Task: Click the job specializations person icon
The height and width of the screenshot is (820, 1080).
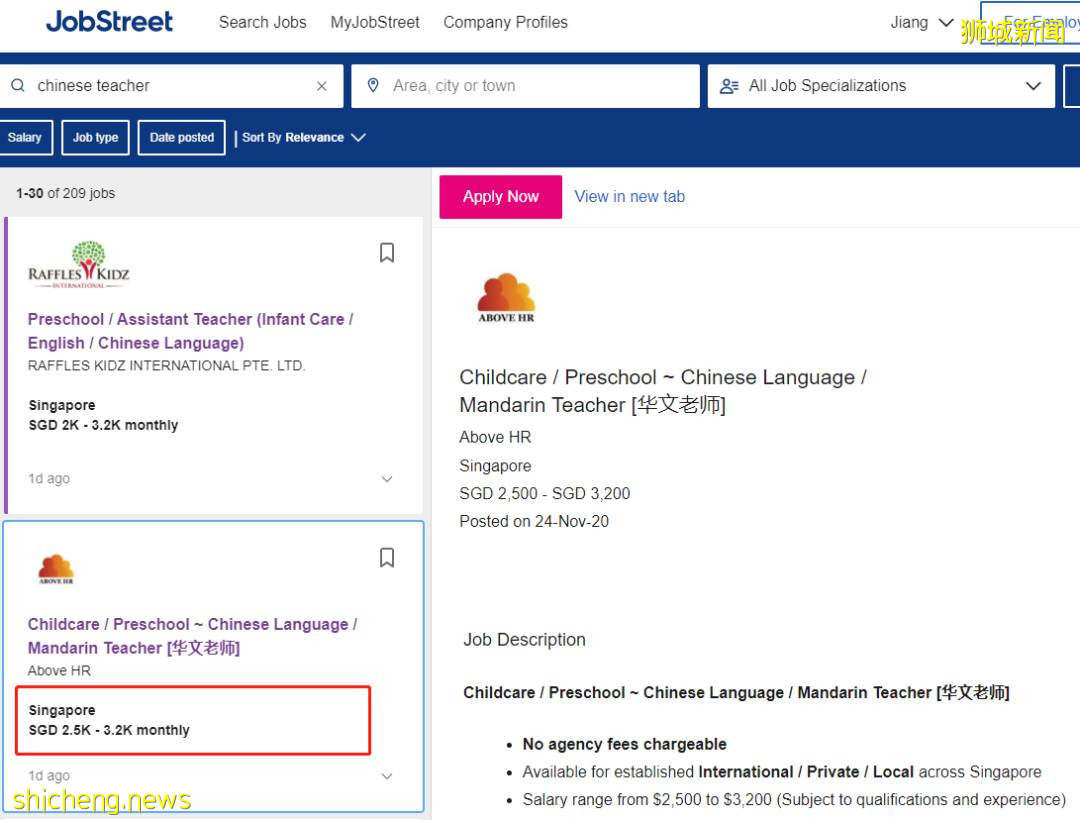Action: click(729, 86)
